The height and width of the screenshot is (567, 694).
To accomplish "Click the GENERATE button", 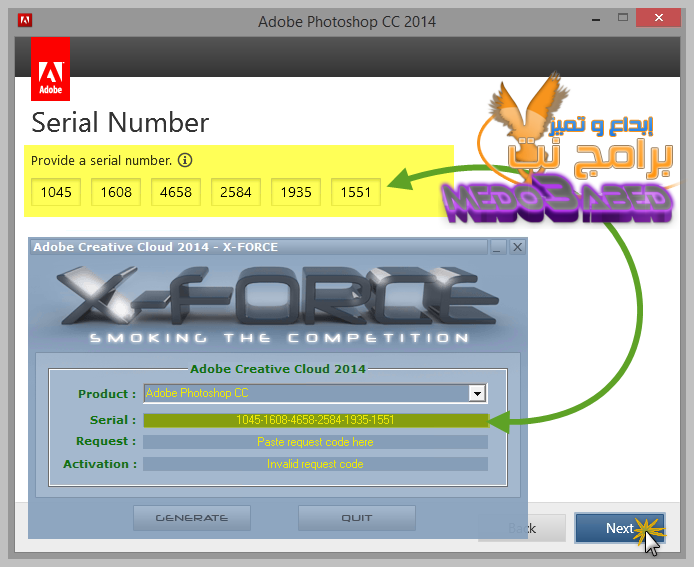I will (x=192, y=518).
